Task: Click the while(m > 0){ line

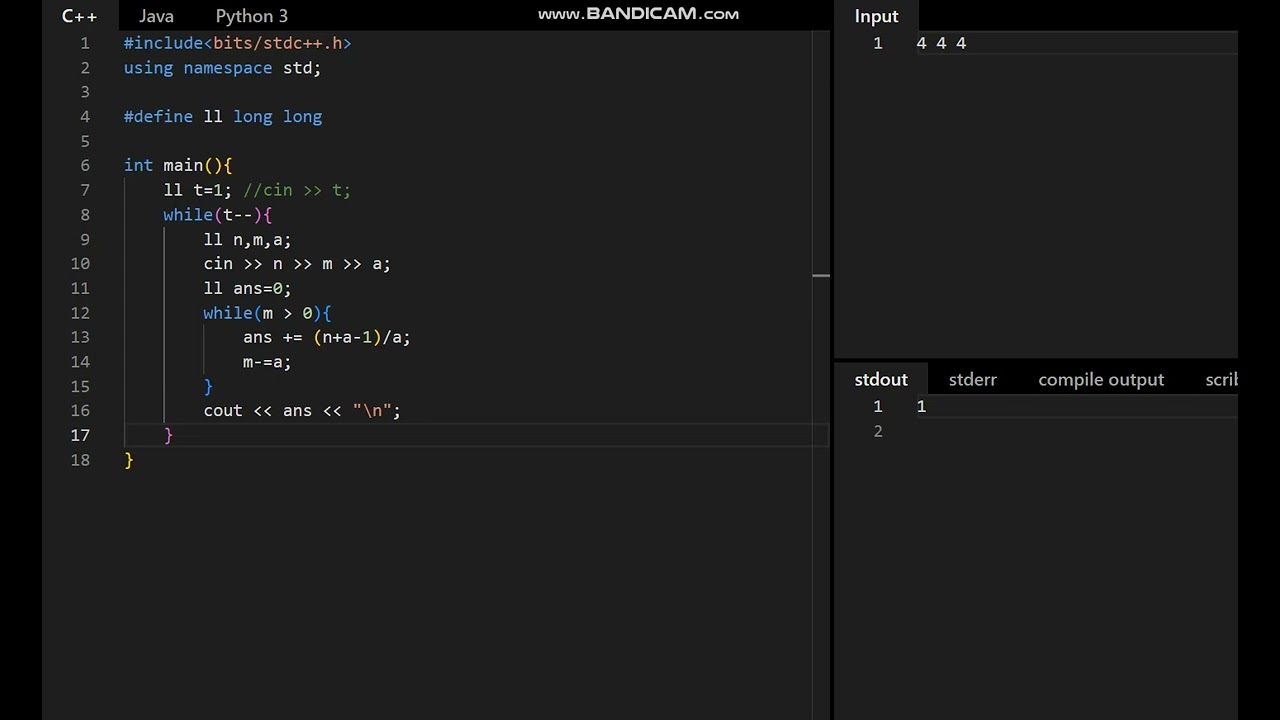Action: [x=267, y=313]
